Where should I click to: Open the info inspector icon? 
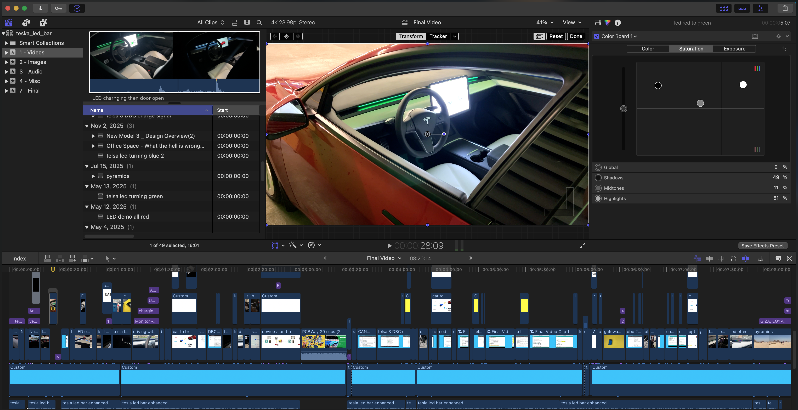618,22
